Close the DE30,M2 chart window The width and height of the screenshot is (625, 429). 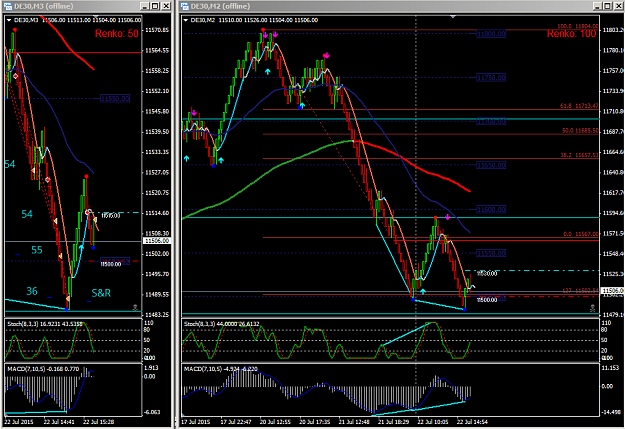(618, 6)
